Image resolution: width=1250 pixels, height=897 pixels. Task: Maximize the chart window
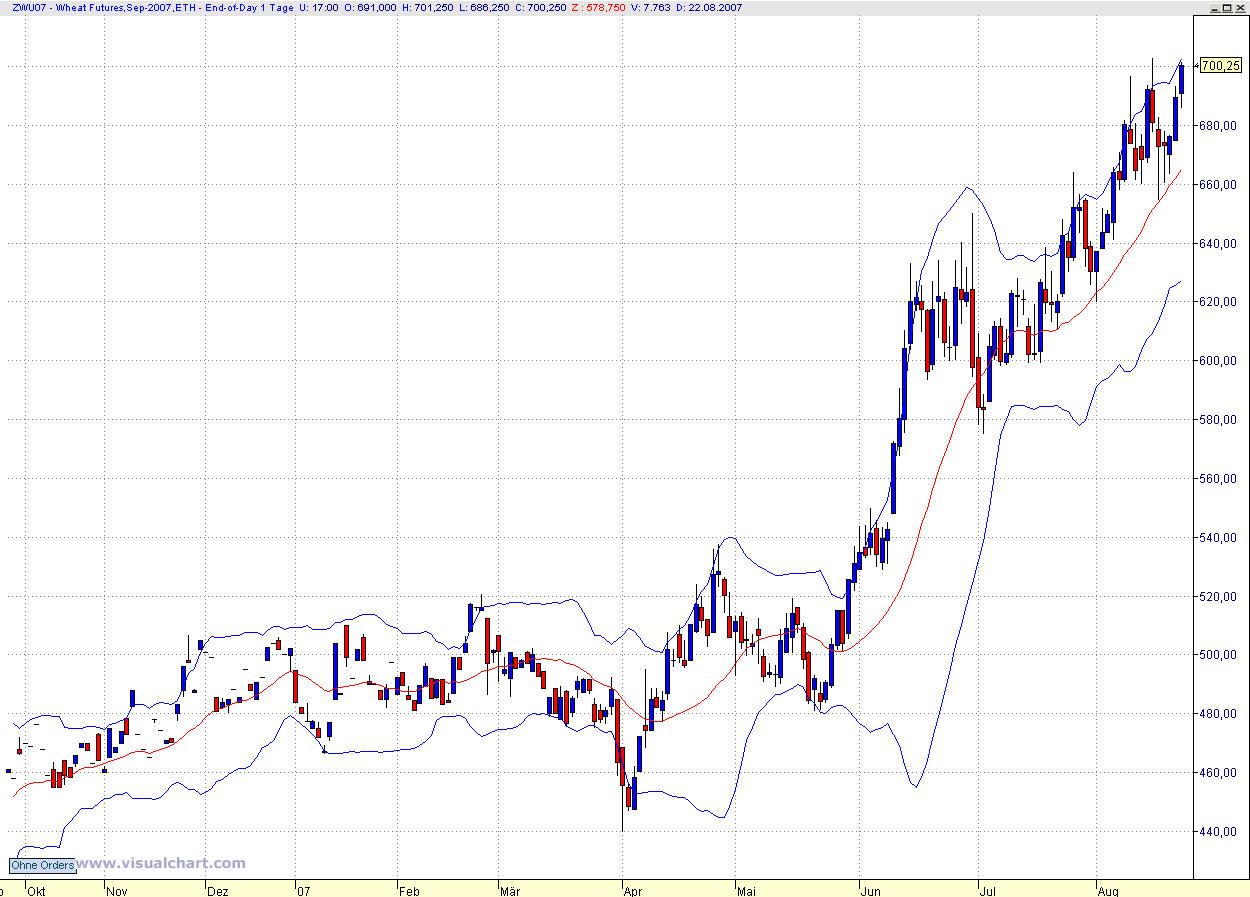1225,6
